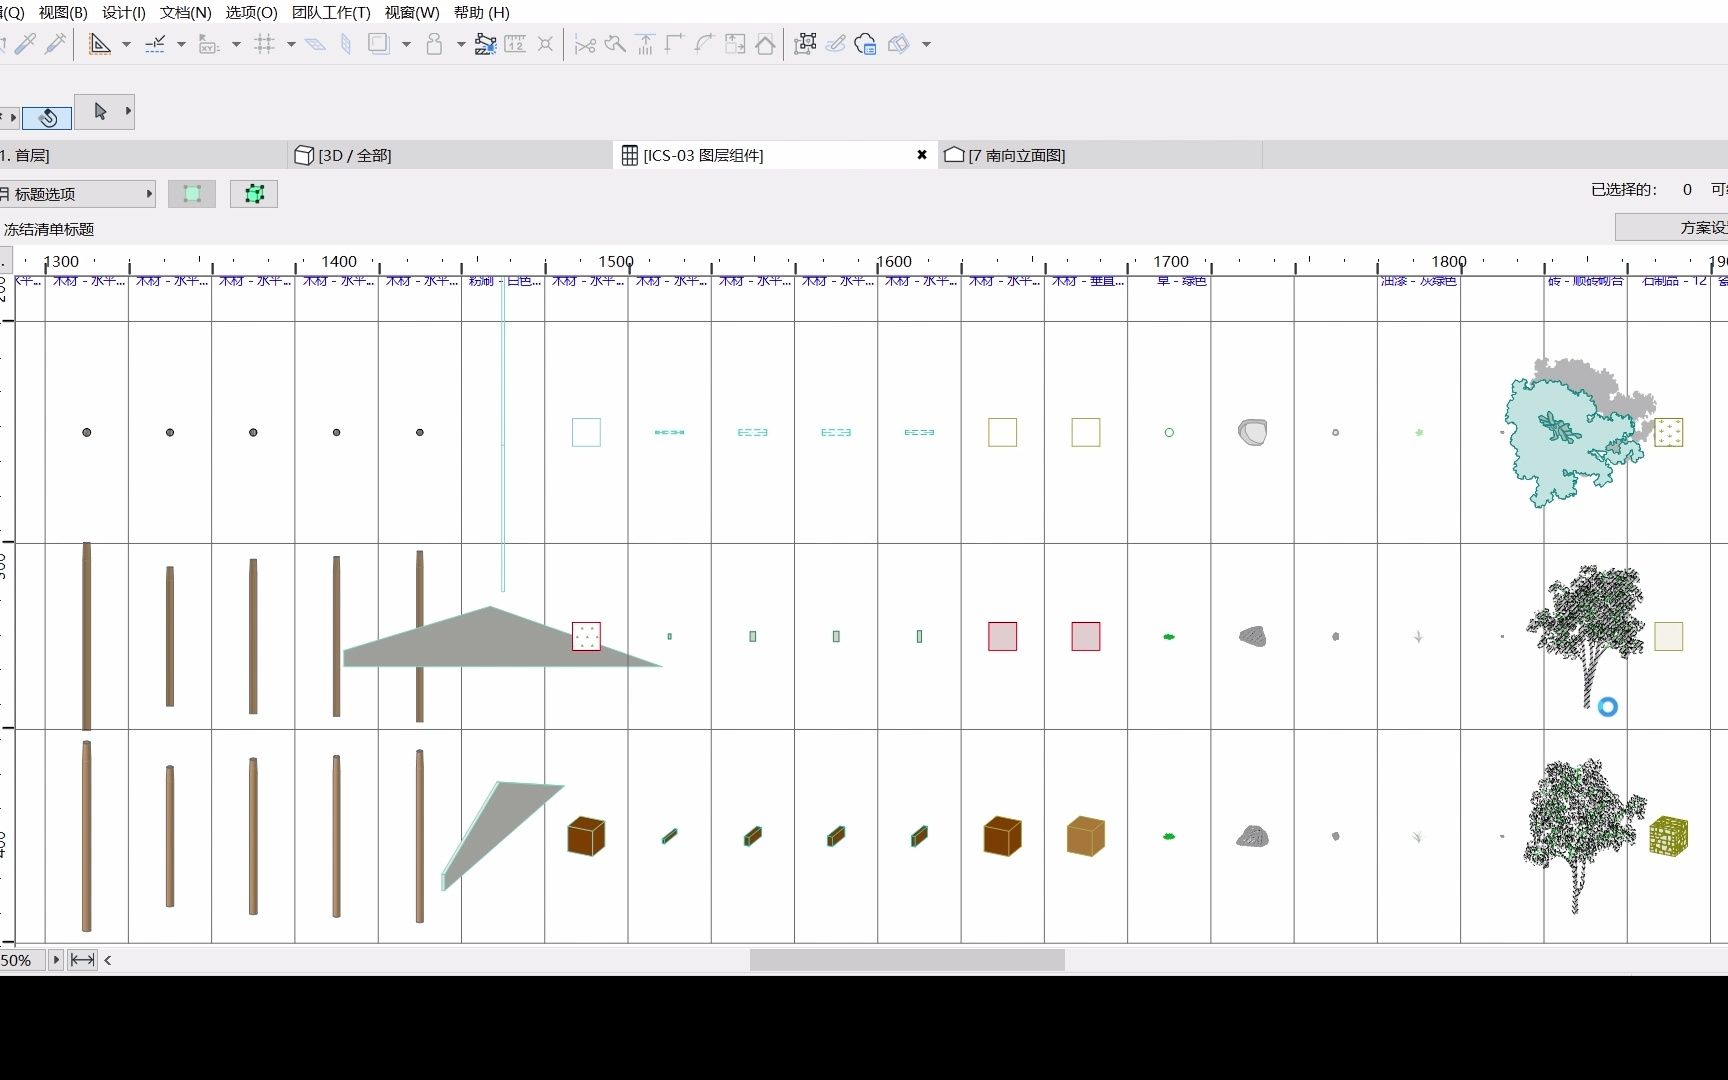This screenshot has width=1728, height=1080.
Task: Expand the grid snap dropdown arrow
Action: point(291,44)
